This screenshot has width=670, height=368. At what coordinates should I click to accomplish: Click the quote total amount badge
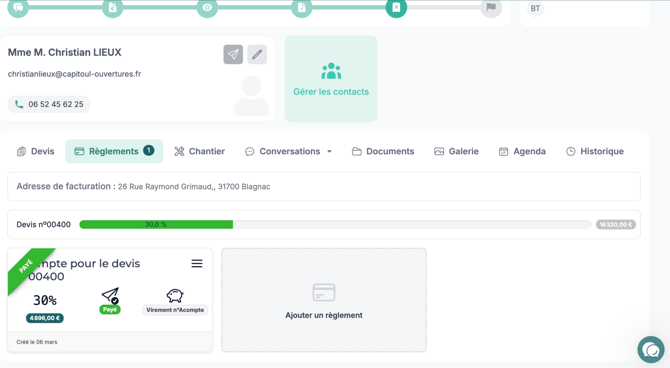(x=616, y=224)
